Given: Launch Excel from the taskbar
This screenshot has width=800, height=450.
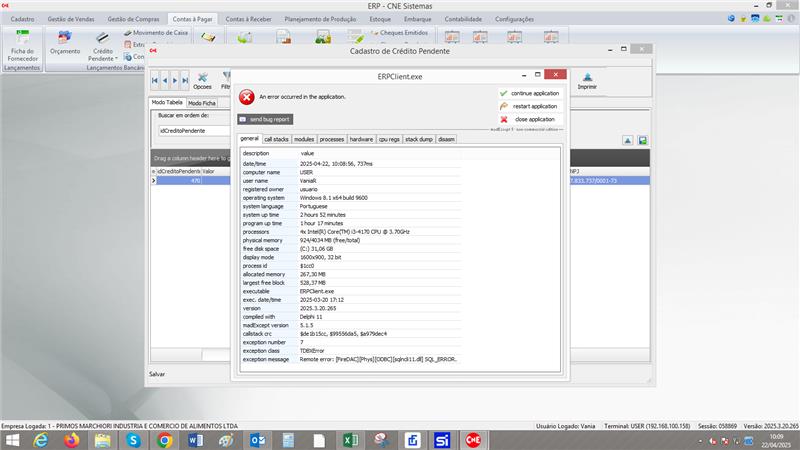Looking at the screenshot, I should 351,440.
